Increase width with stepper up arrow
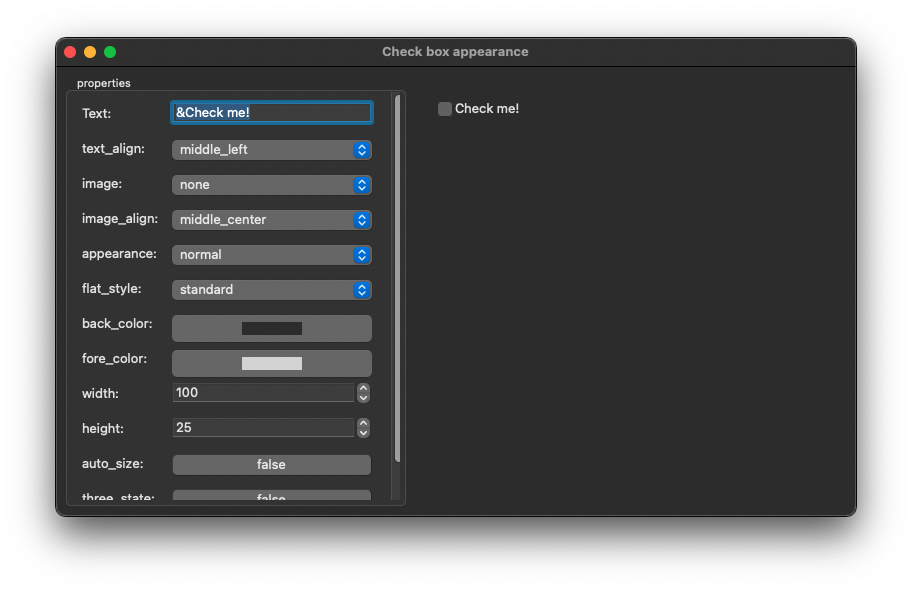The width and height of the screenshot is (912, 590). click(x=363, y=389)
